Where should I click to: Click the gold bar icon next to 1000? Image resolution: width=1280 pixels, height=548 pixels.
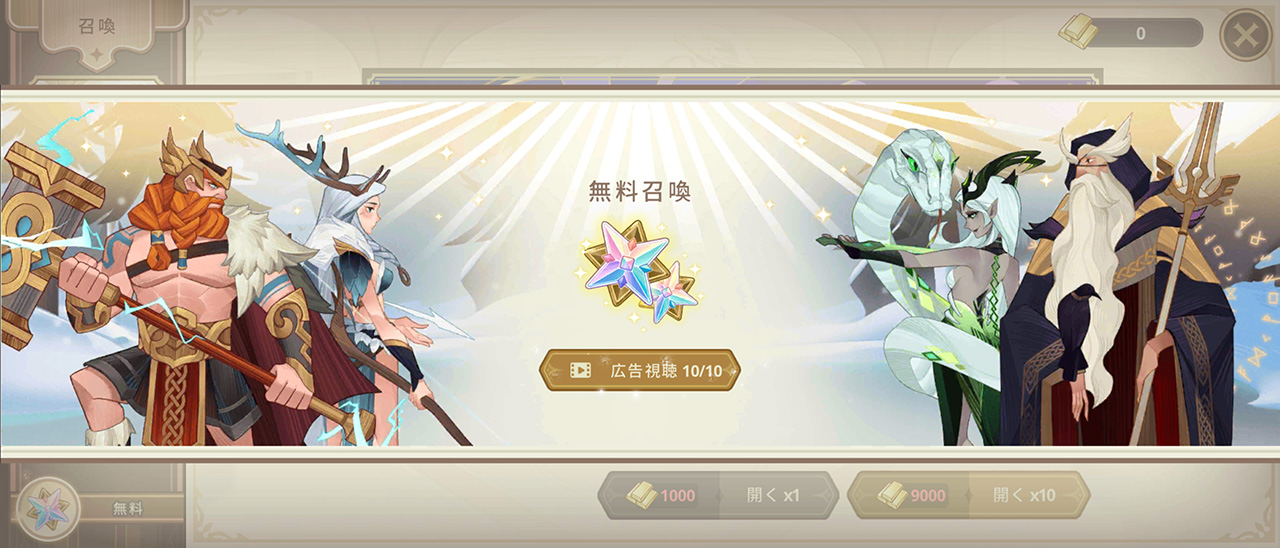(642, 494)
